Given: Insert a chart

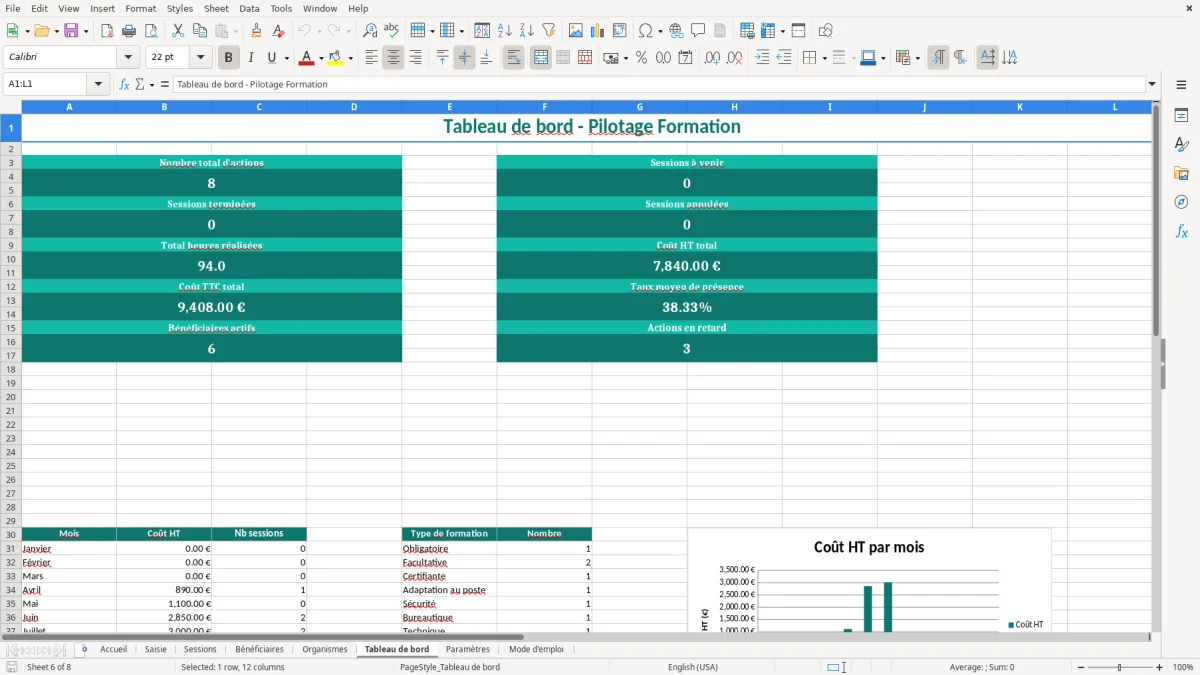Looking at the screenshot, I should tap(598, 31).
